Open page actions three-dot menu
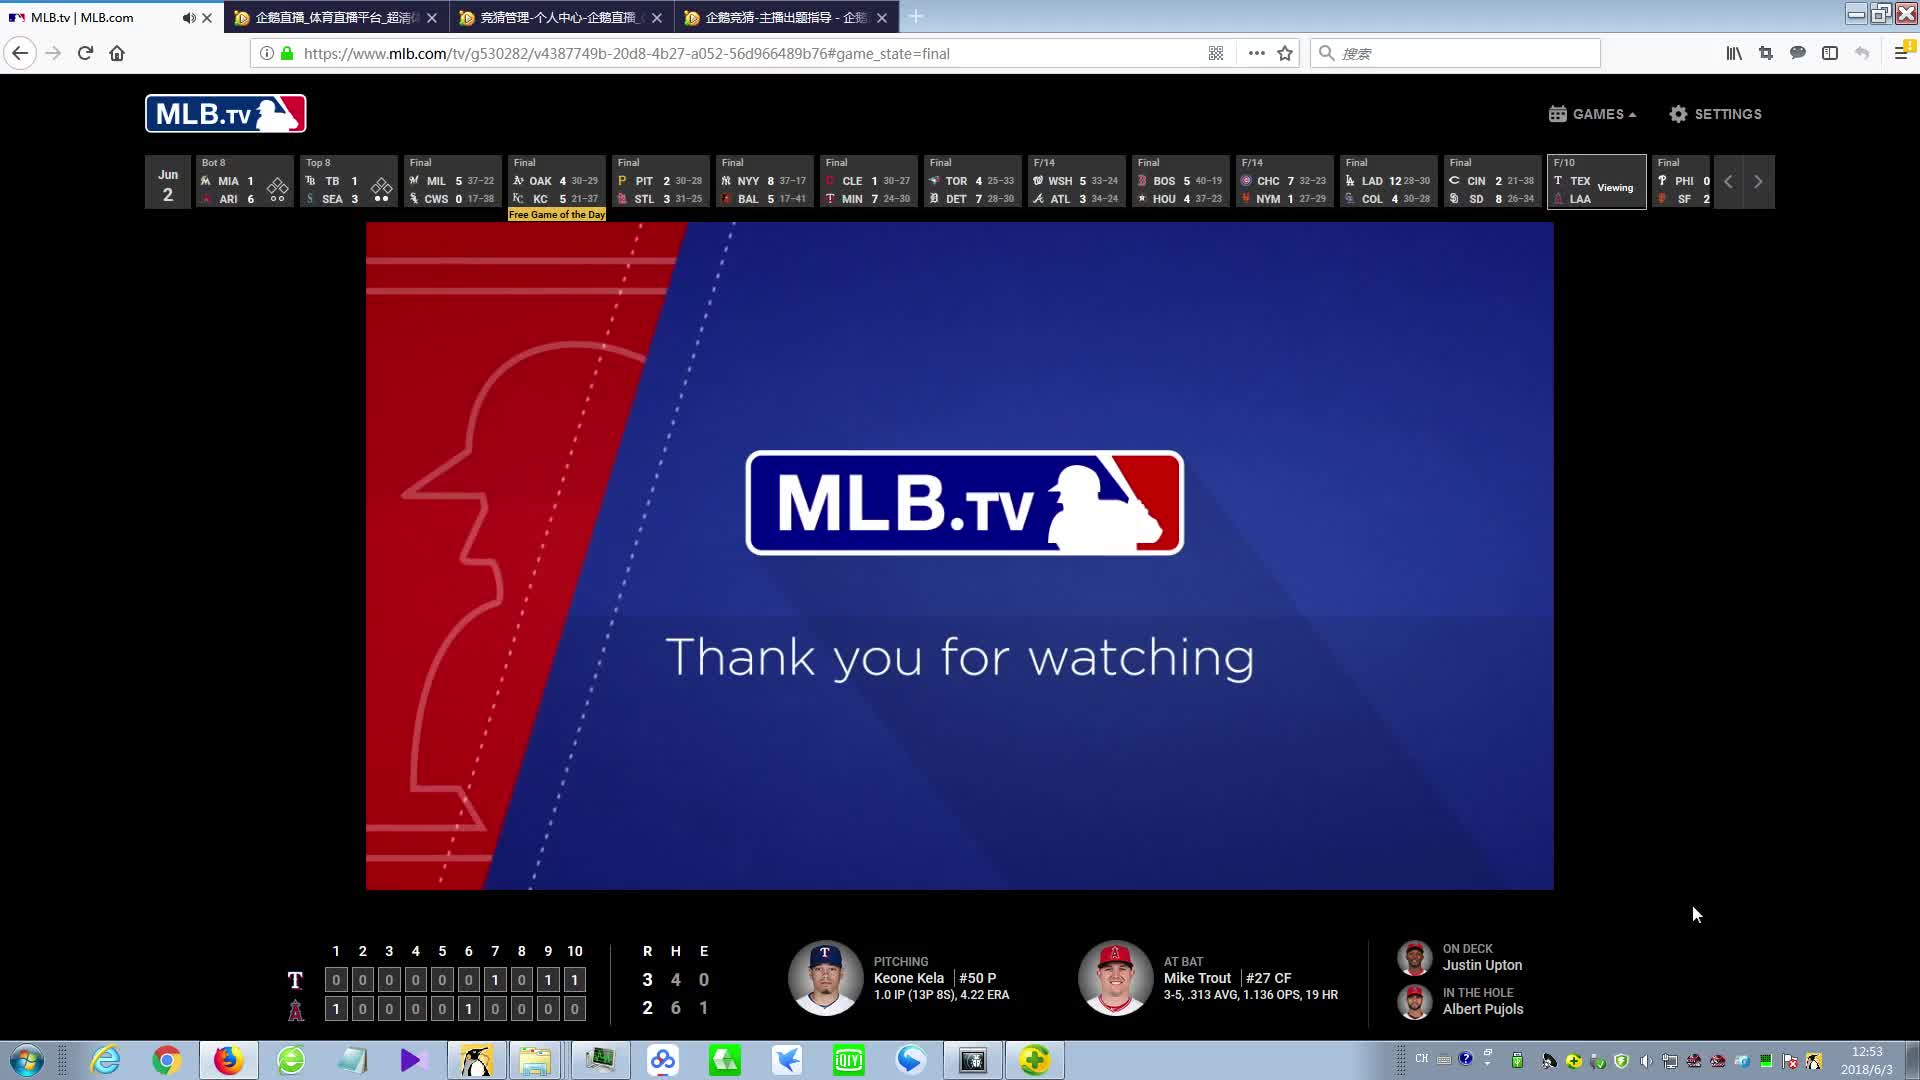This screenshot has height=1080, width=1920. [x=1256, y=53]
